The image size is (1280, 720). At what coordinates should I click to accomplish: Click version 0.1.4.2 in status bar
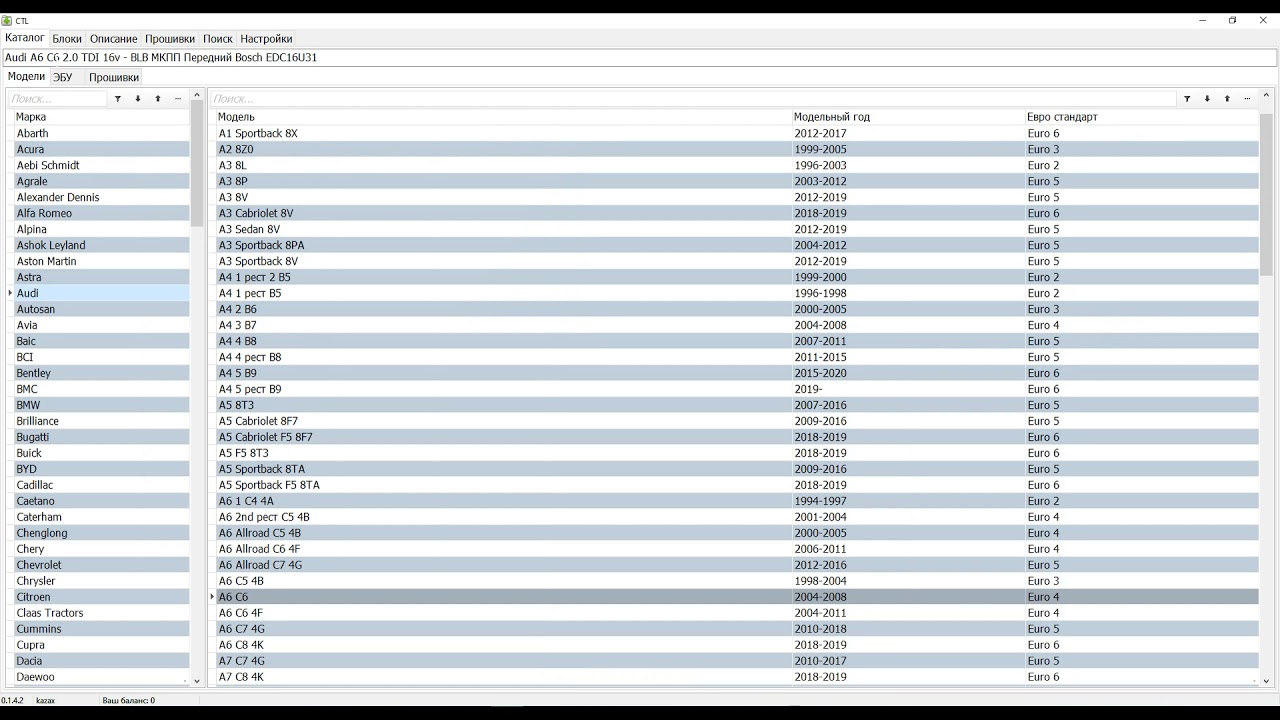(12, 701)
